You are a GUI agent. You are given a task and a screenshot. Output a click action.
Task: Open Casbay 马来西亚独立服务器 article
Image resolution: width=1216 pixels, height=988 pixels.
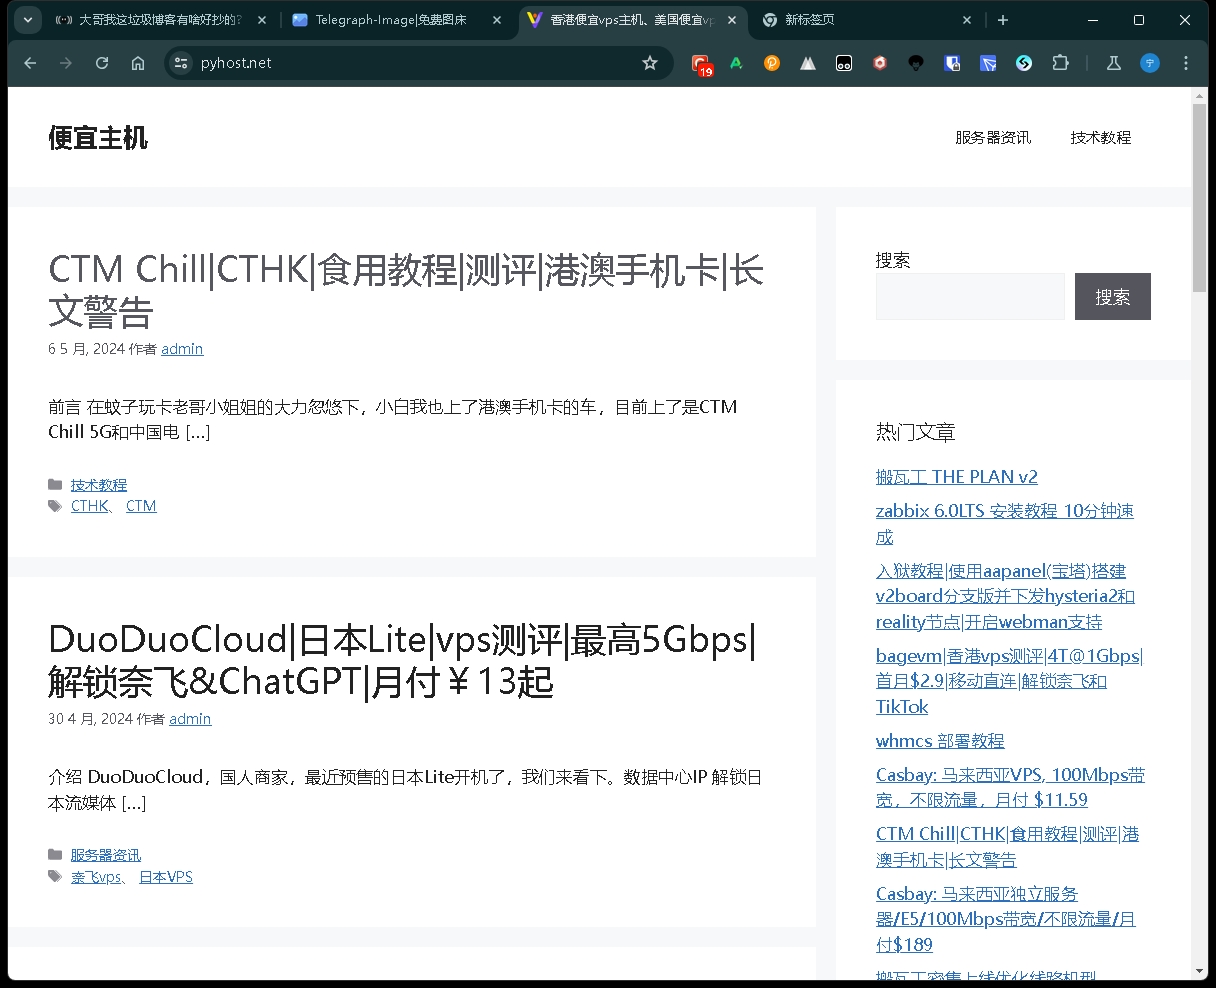tap(1005, 919)
